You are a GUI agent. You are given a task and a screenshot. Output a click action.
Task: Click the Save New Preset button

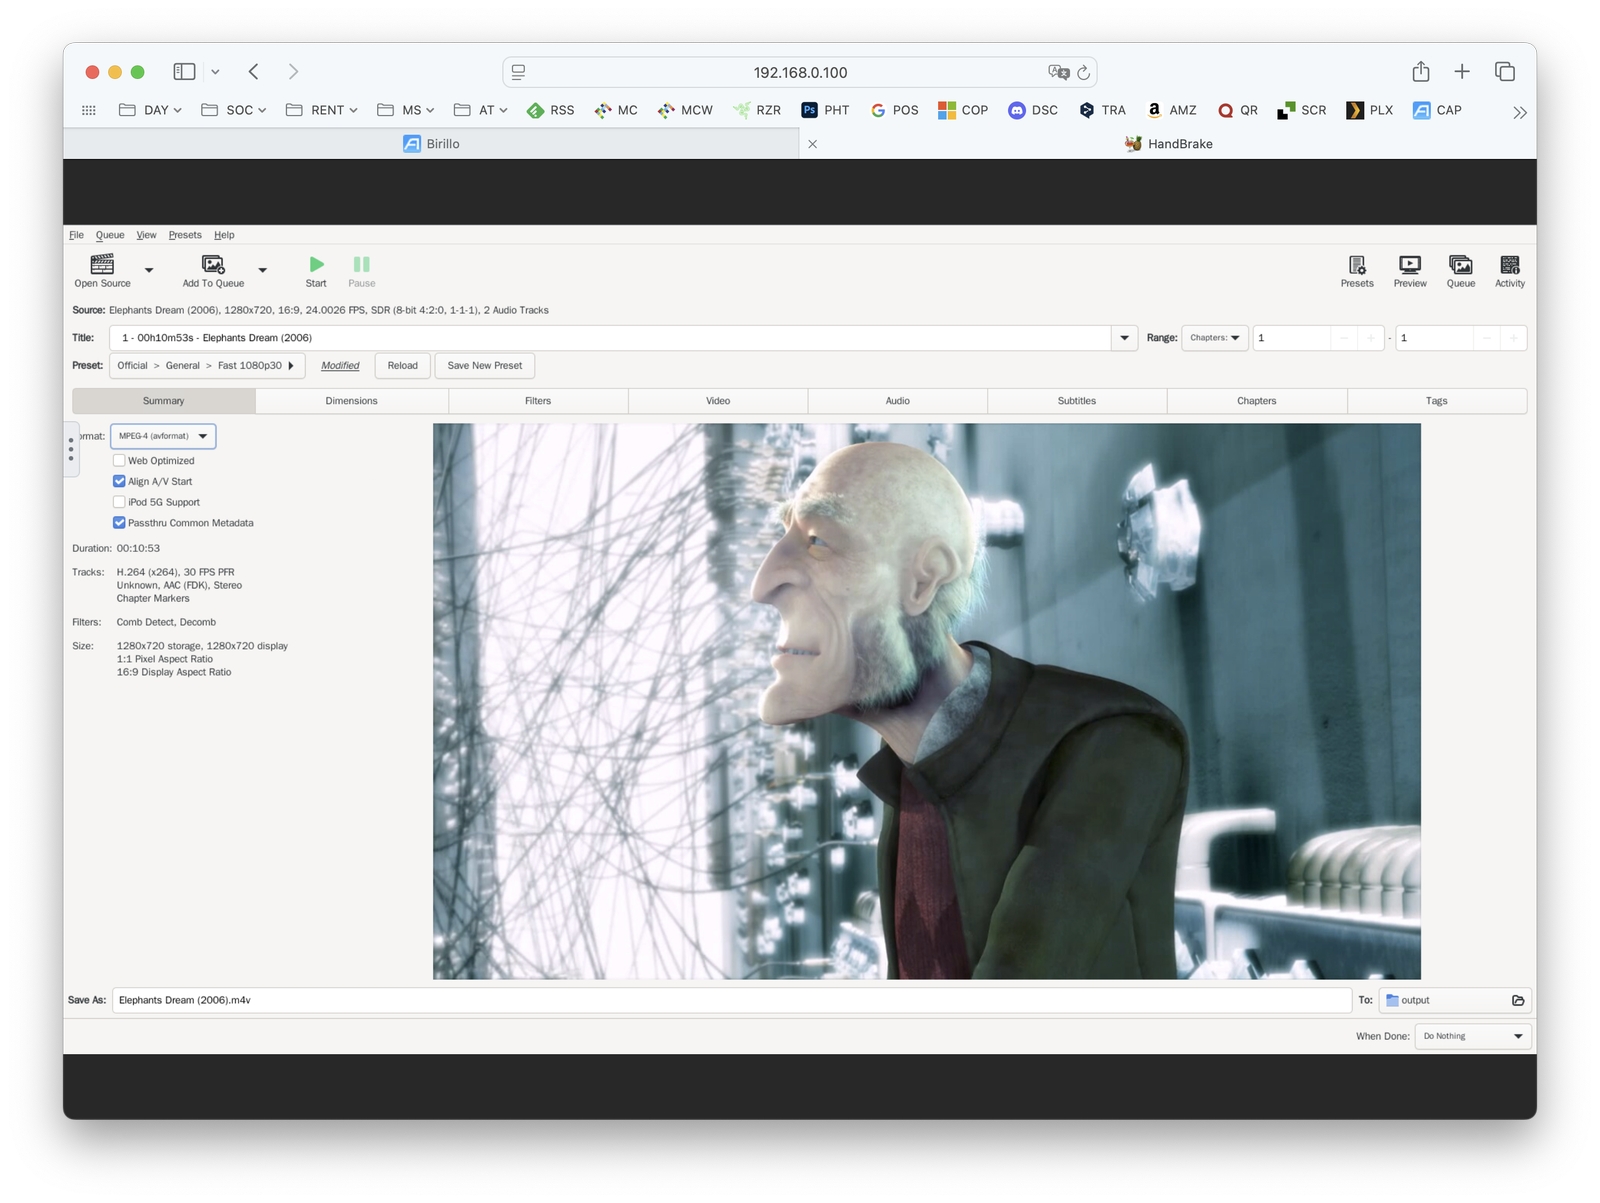click(484, 366)
